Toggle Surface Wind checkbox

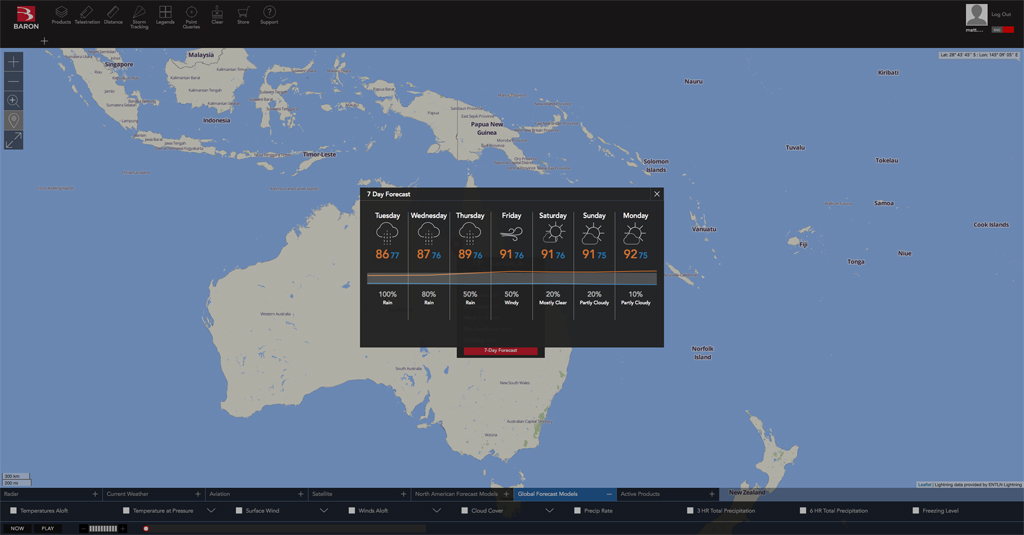(x=239, y=511)
